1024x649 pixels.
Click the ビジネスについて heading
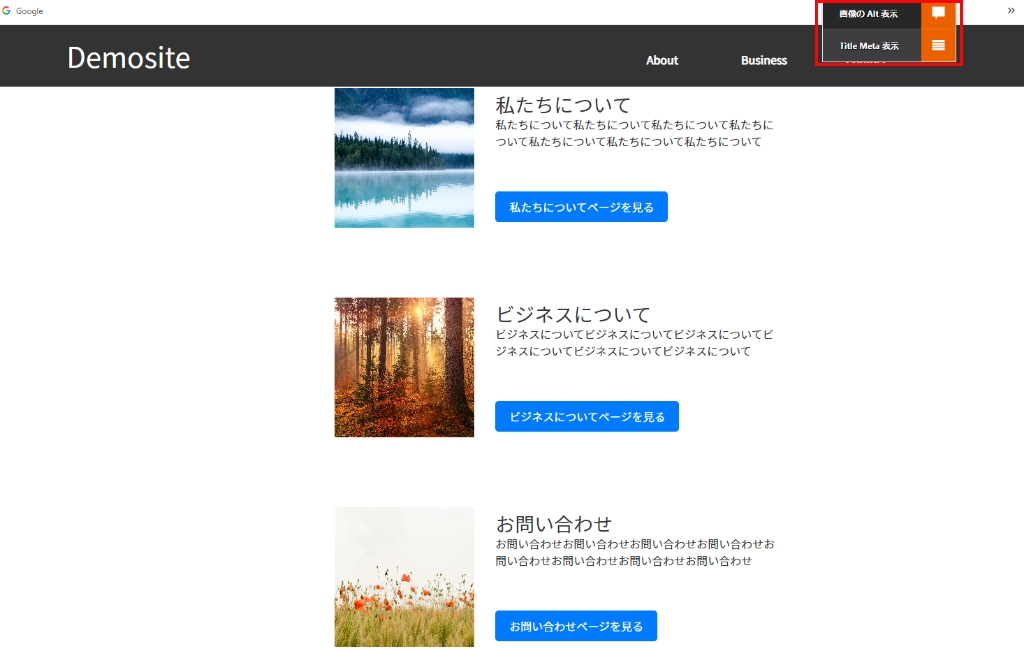(573, 314)
